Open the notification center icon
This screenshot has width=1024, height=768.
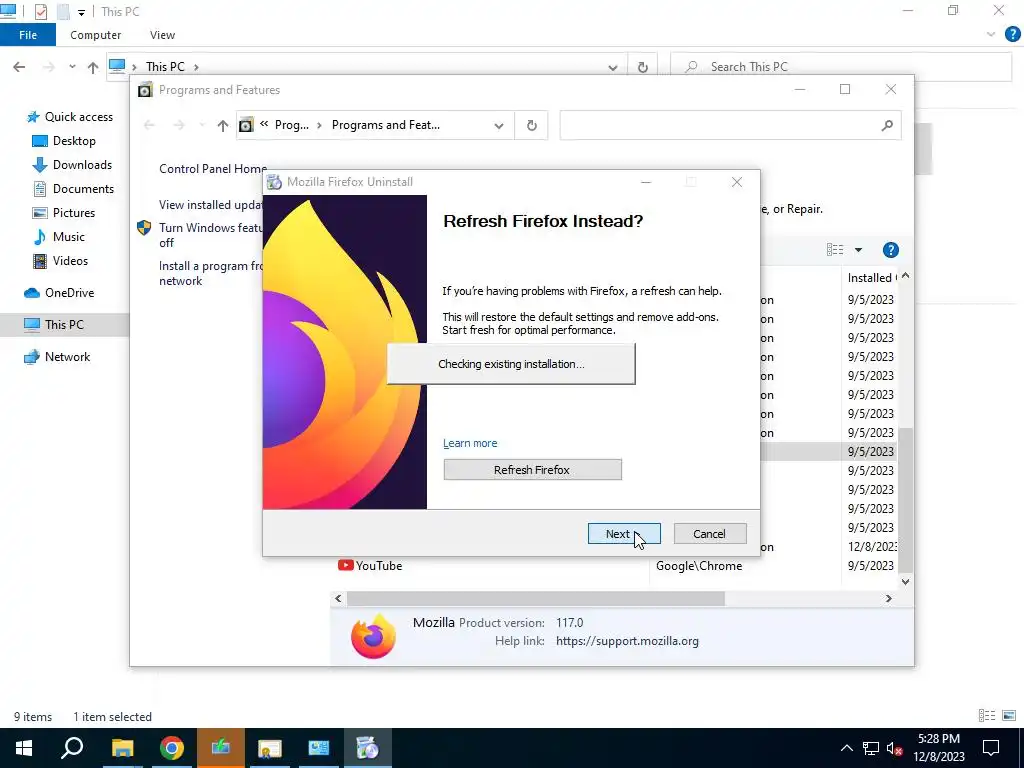(x=991, y=748)
